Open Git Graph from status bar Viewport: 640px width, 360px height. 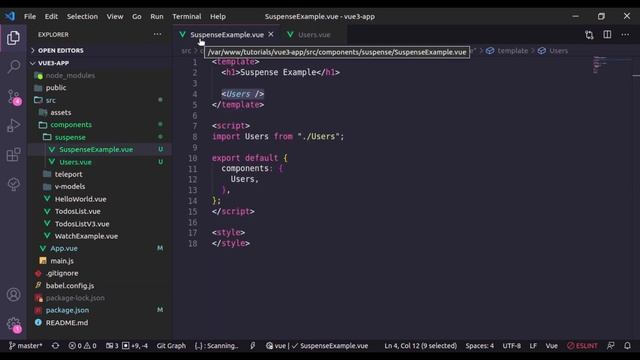[171, 346]
